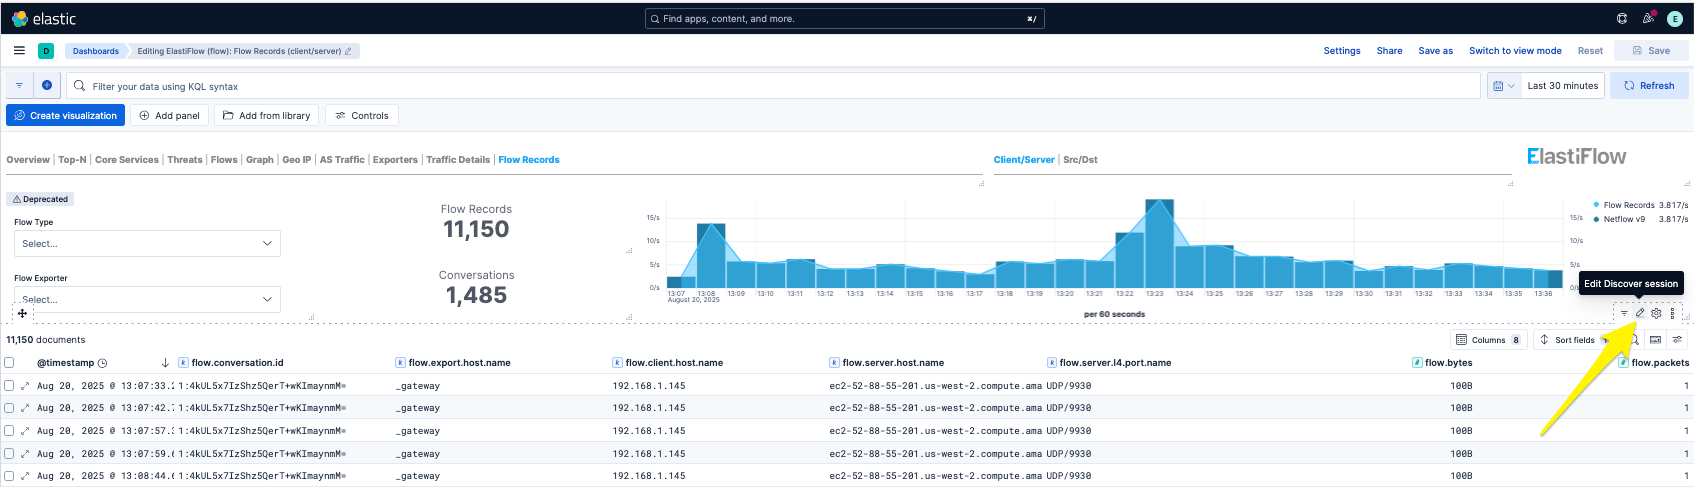This screenshot has height=487, width=1694.
Task: Open the newsfeed notifications icon
Action: [1648, 18]
